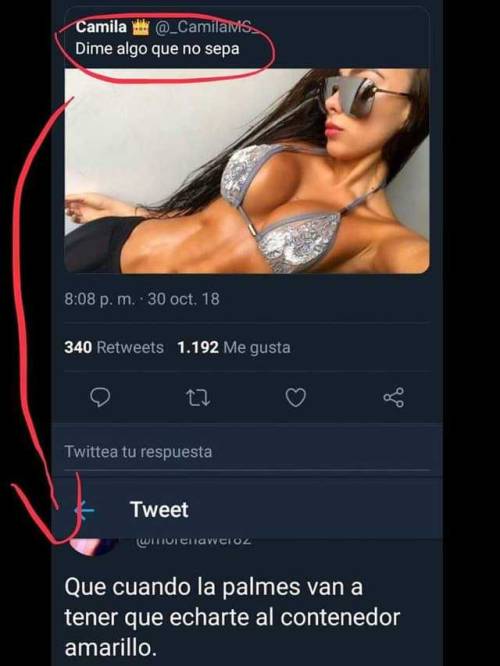Like the tweet with the heart icon

295,398
